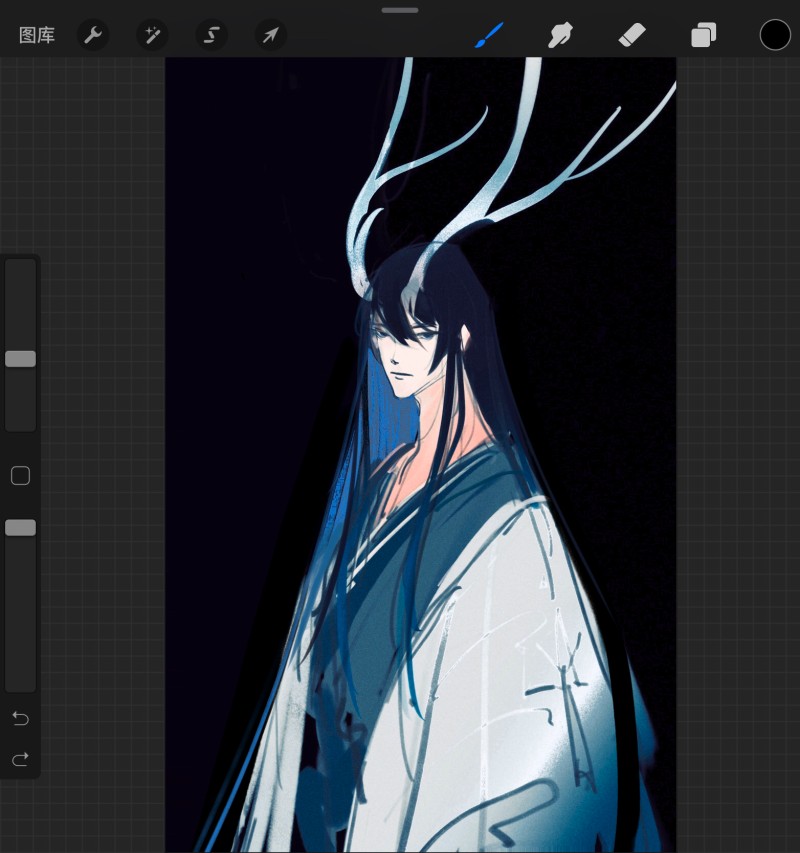800x853 pixels.
Task: Undo the last stroke with undo arrow
Action: [x=21, y=719]
